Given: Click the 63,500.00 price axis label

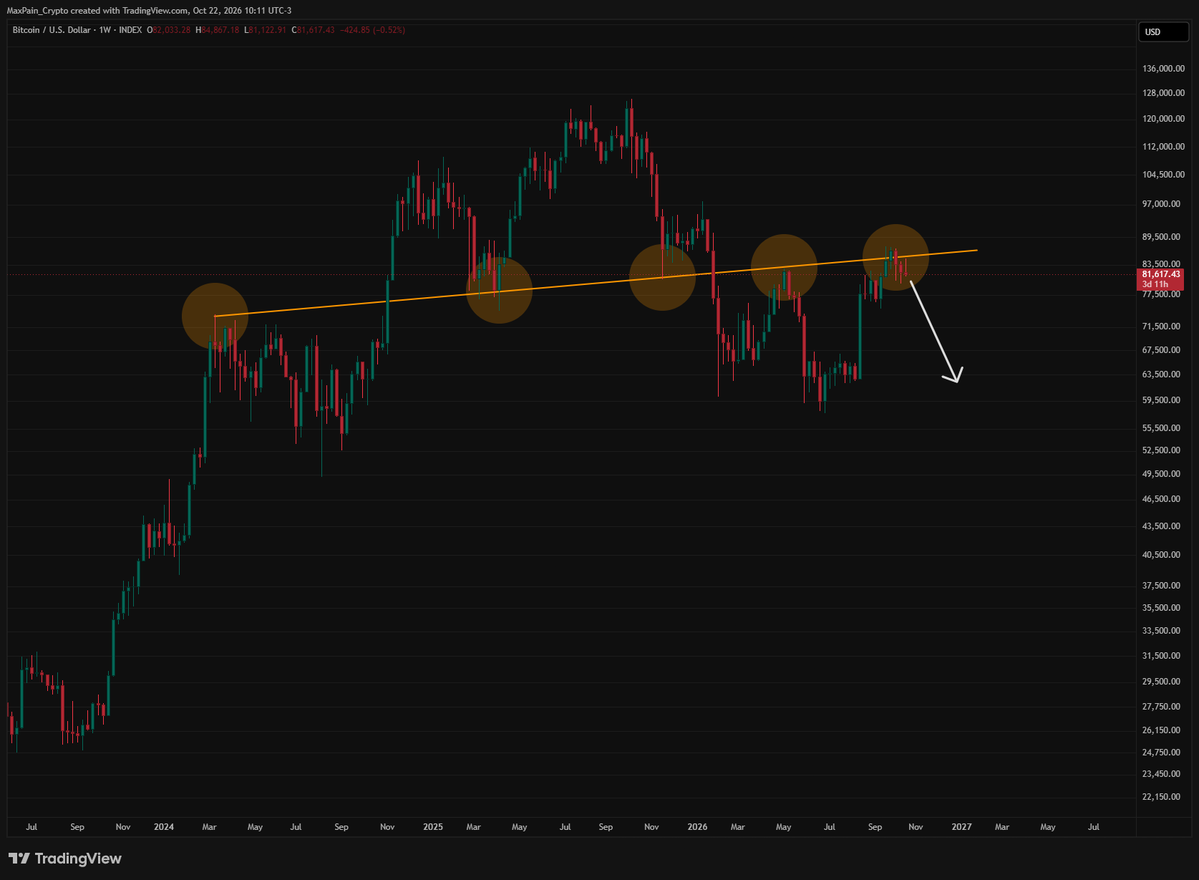Looking at the screenshot, I should pyautogui.click(x=1163, y=374).
